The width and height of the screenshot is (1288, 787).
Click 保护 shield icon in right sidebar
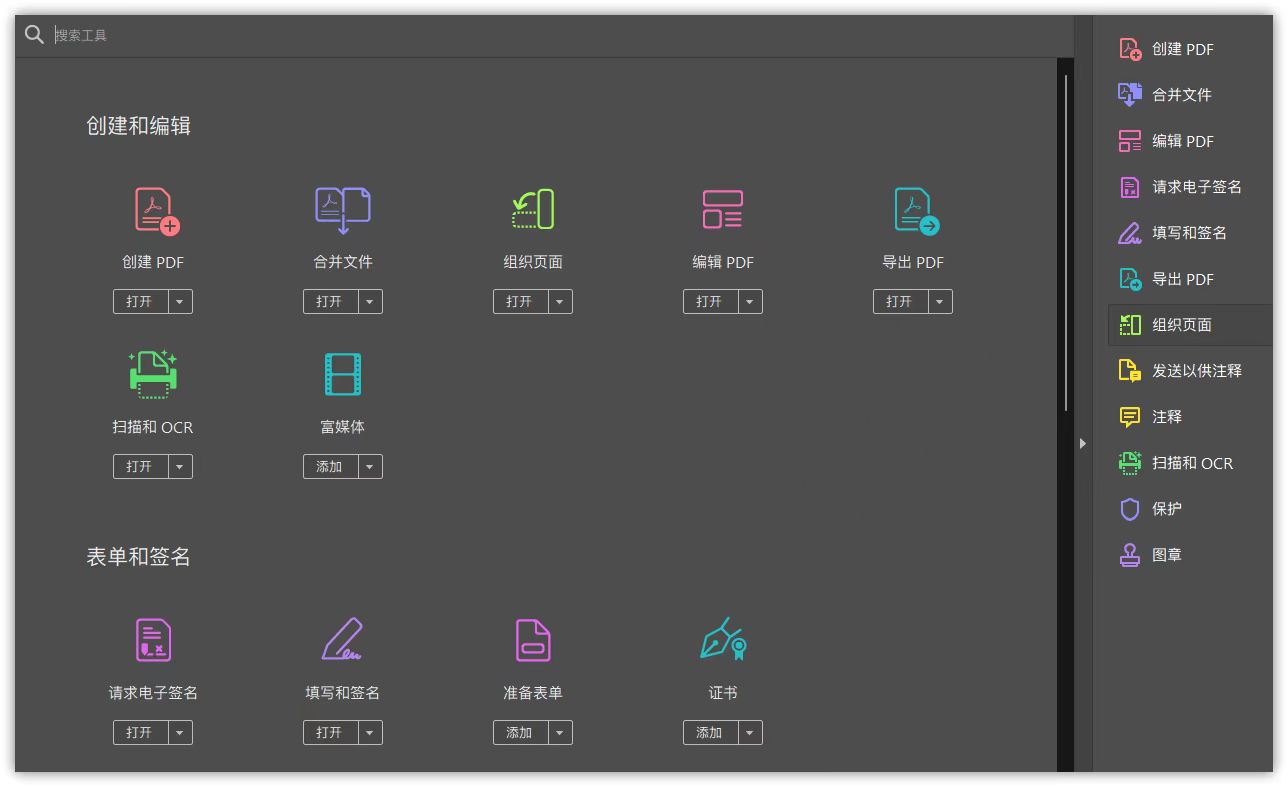click(1130, 509)
